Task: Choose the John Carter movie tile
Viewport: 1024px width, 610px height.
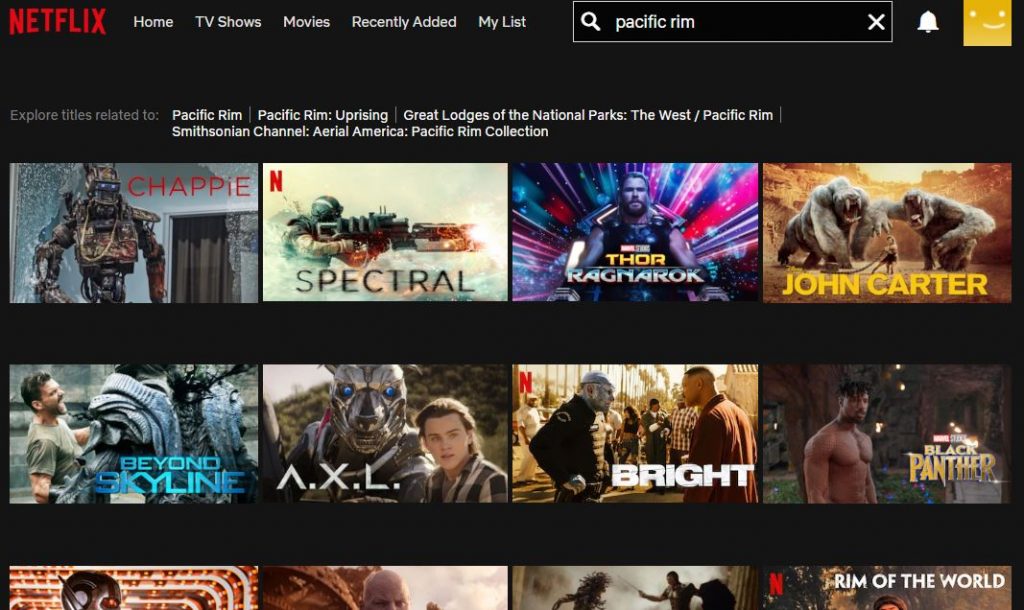Action: click(x=887, y=233)
